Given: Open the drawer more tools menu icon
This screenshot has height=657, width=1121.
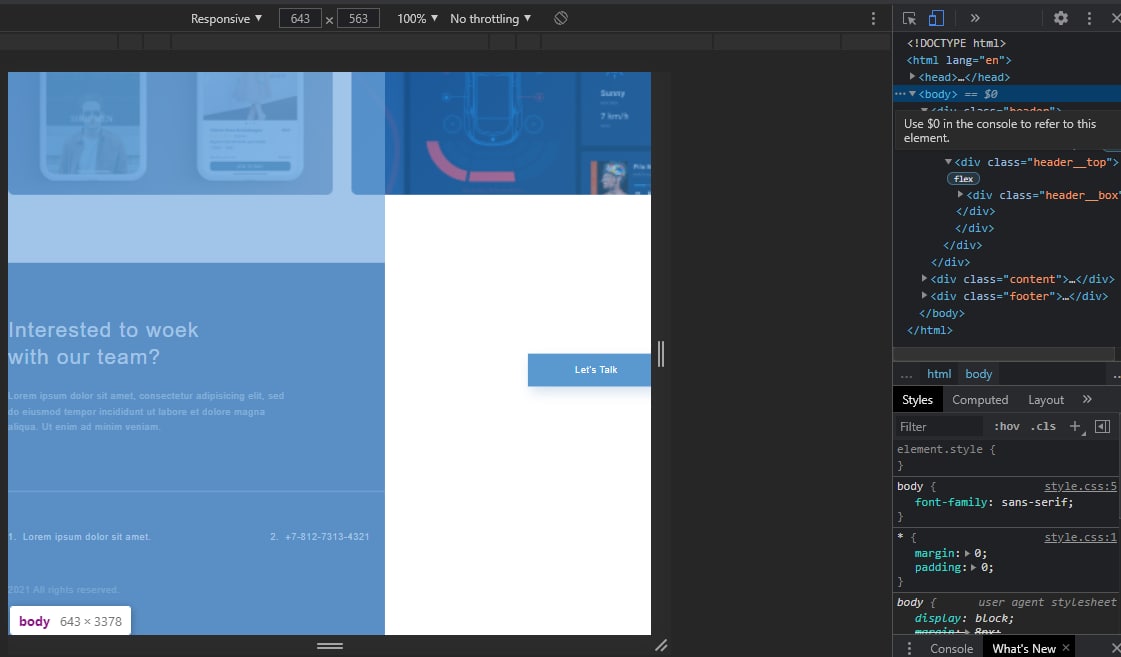Looking at the screenshot, I should pyautogui.click(x=909, y=648).
